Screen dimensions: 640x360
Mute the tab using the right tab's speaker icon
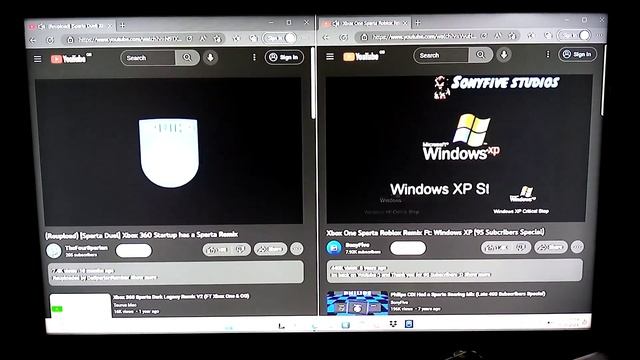pyautogui.click(x=336, y=24)
